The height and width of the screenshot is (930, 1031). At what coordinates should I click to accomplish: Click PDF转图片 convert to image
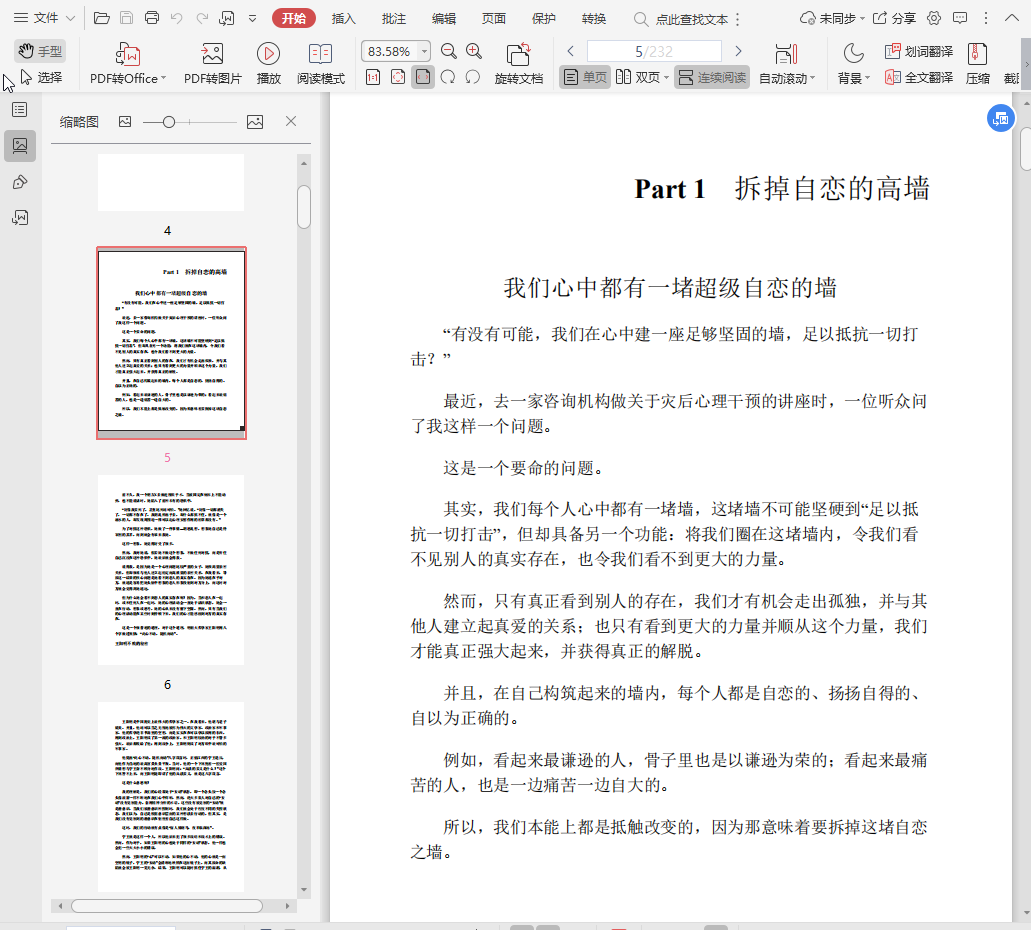(212, 63)
